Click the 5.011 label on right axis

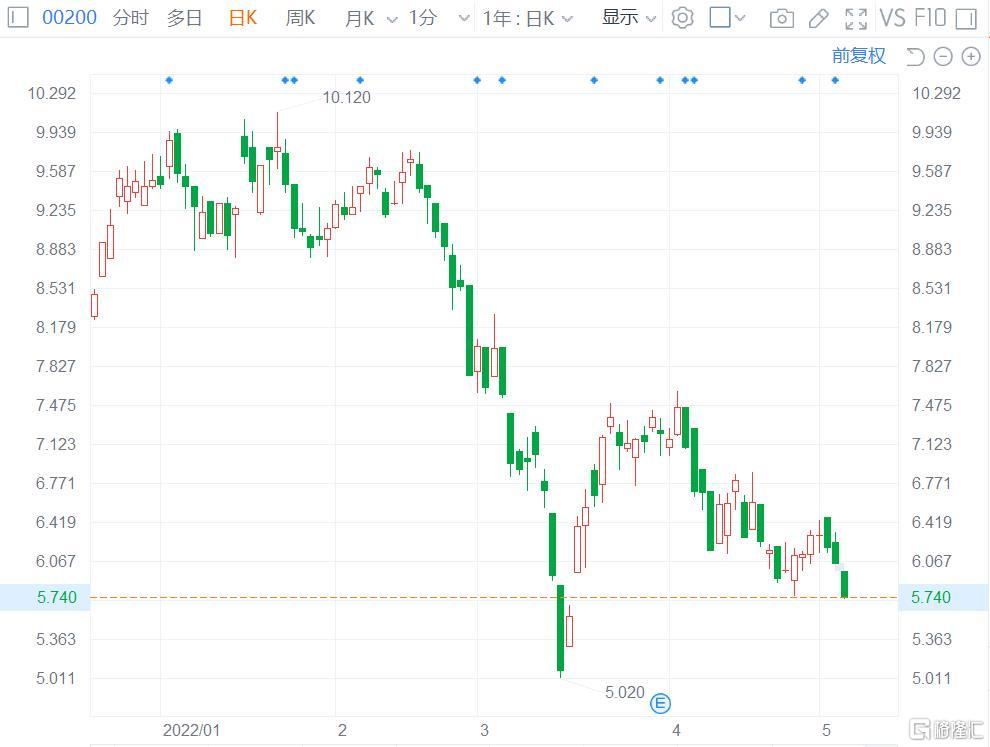coord(931,678)
